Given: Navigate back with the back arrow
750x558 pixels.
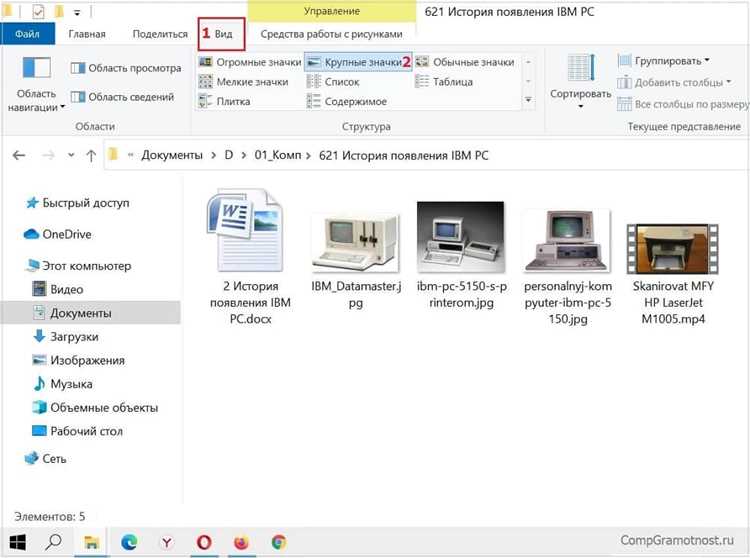Looking at the screenshot, I should click(x=19, y=155).
